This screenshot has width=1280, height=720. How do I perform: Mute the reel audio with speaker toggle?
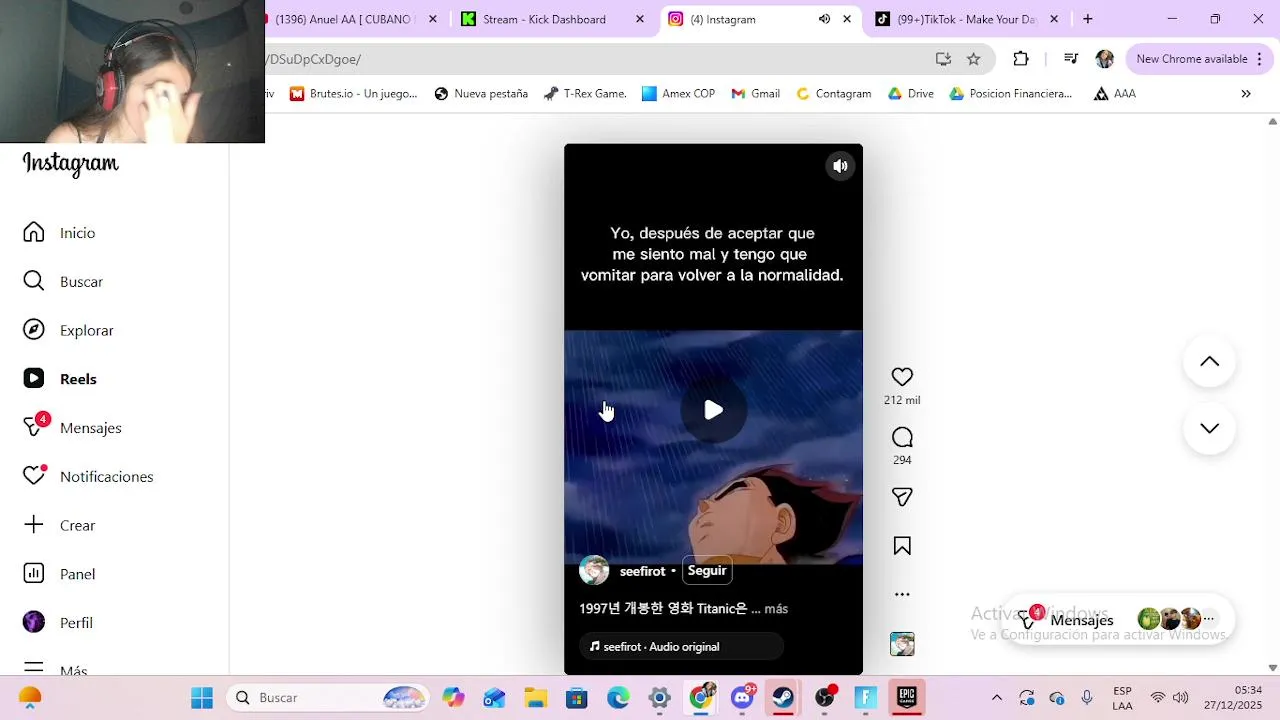840,167
